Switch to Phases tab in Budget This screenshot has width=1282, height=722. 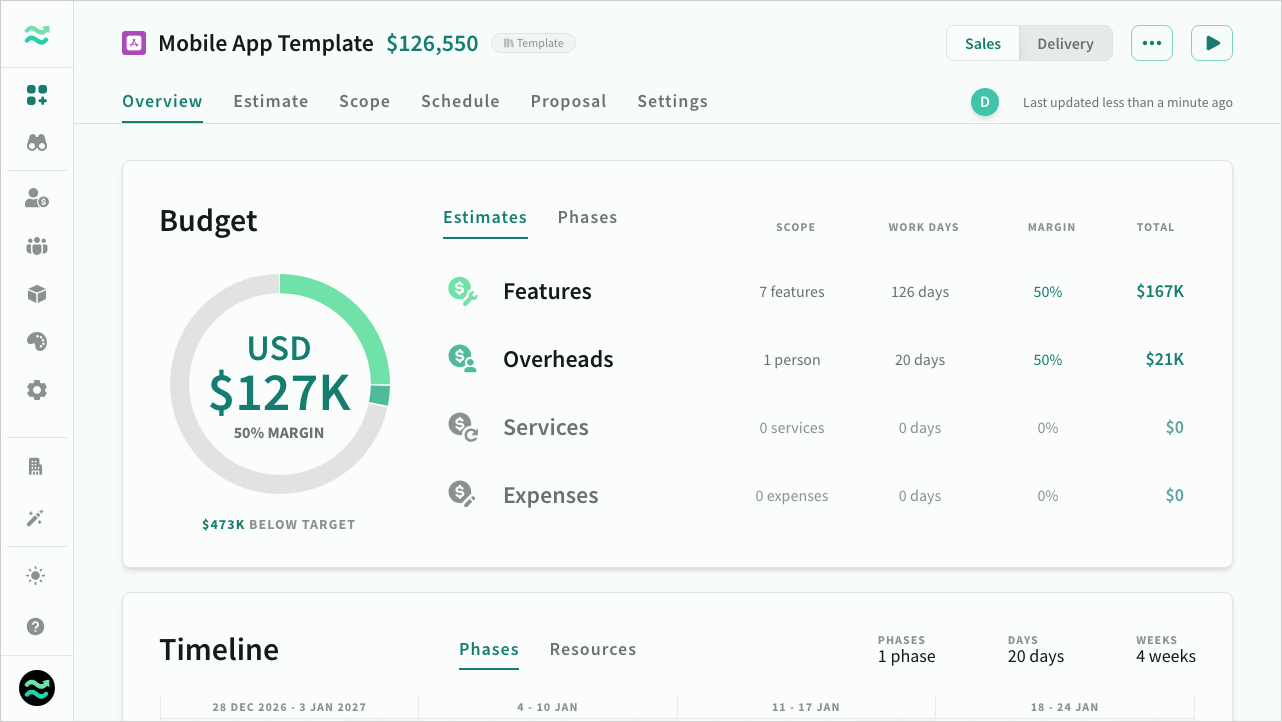[587, 217]
